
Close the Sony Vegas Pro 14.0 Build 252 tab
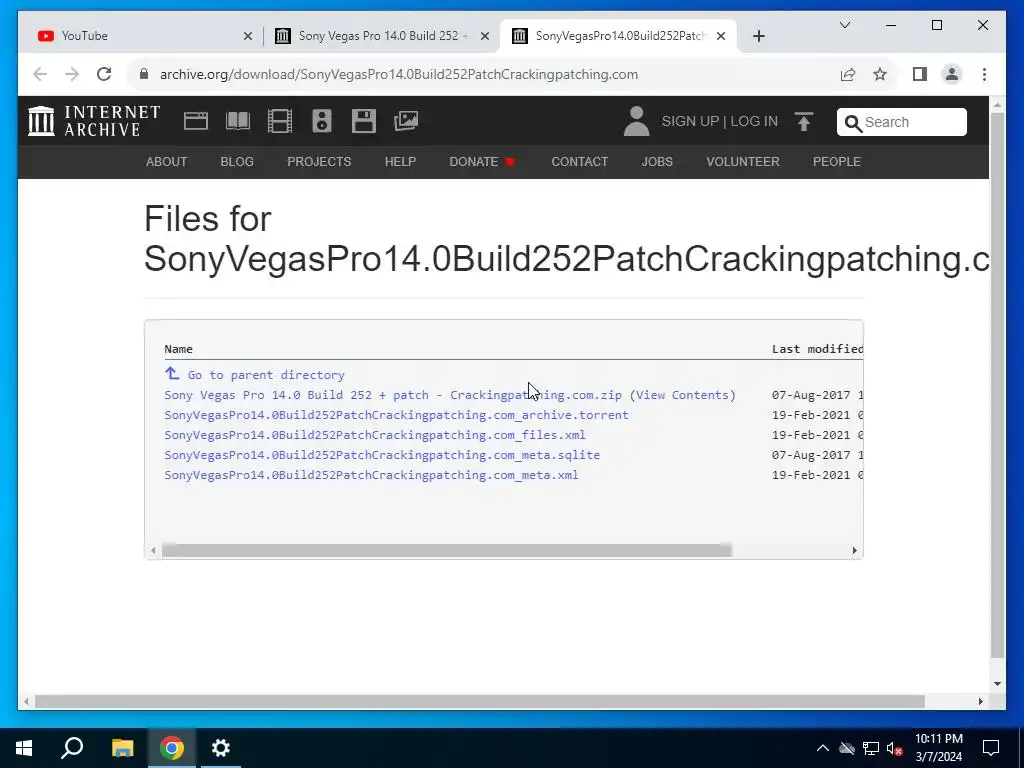click(x=485, y=36)
